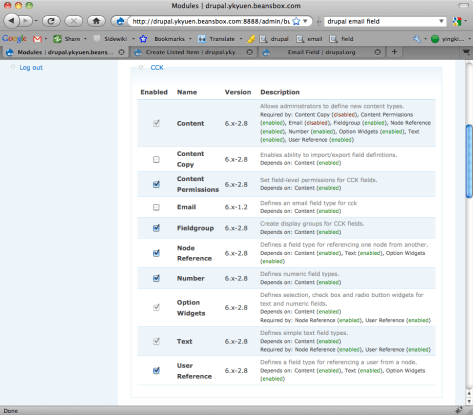This screenshot has height=415, width=473.
Task: Enable the Content Copy module checkbox
Action: (x=156, y=159)
